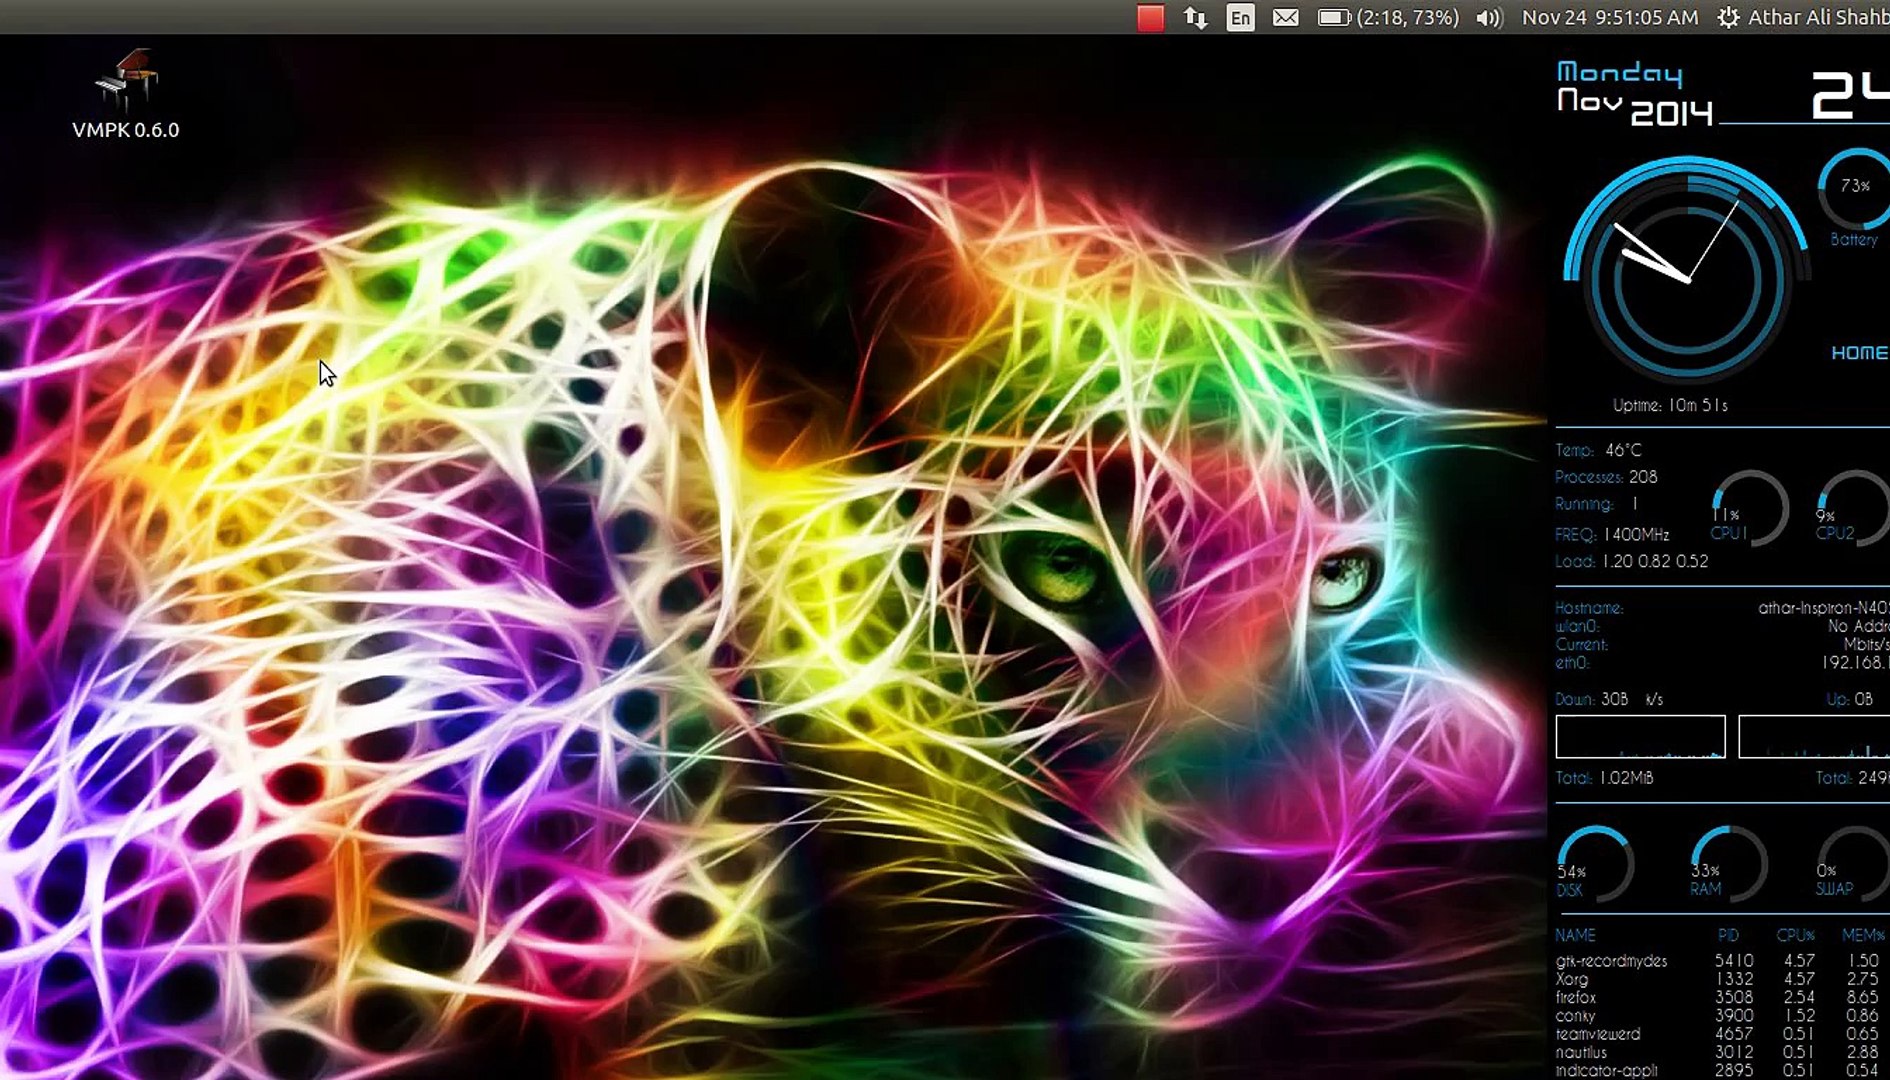Viewport: 1890px width, 1080px height.
Task: Click the "2014" year text
Action: tap(1672, 113)
